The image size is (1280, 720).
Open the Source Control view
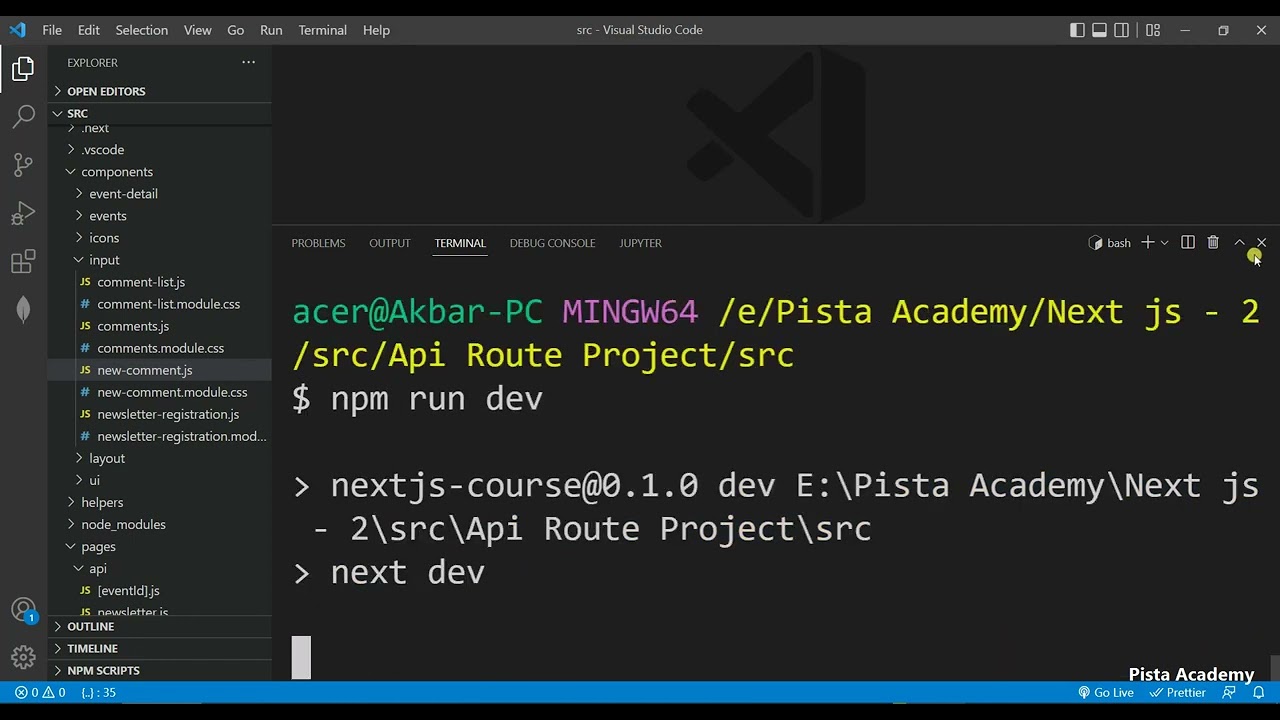23,165
